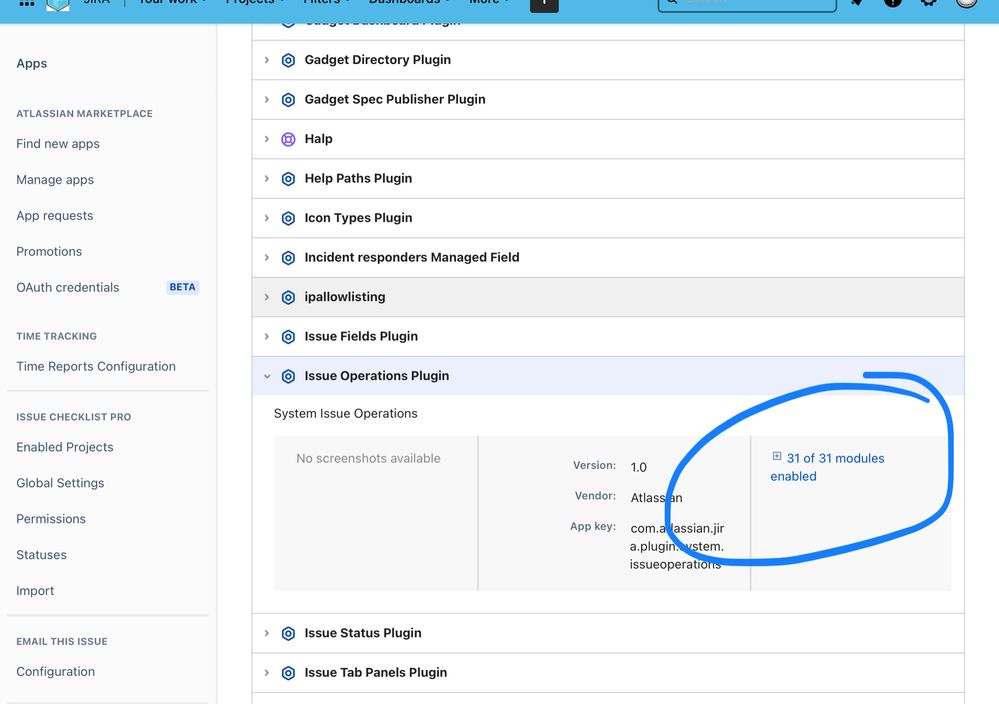This screenshot has width=999, height=704.
Task: Select the Help Paths Plugin title
Action: [x=358, y=178]
